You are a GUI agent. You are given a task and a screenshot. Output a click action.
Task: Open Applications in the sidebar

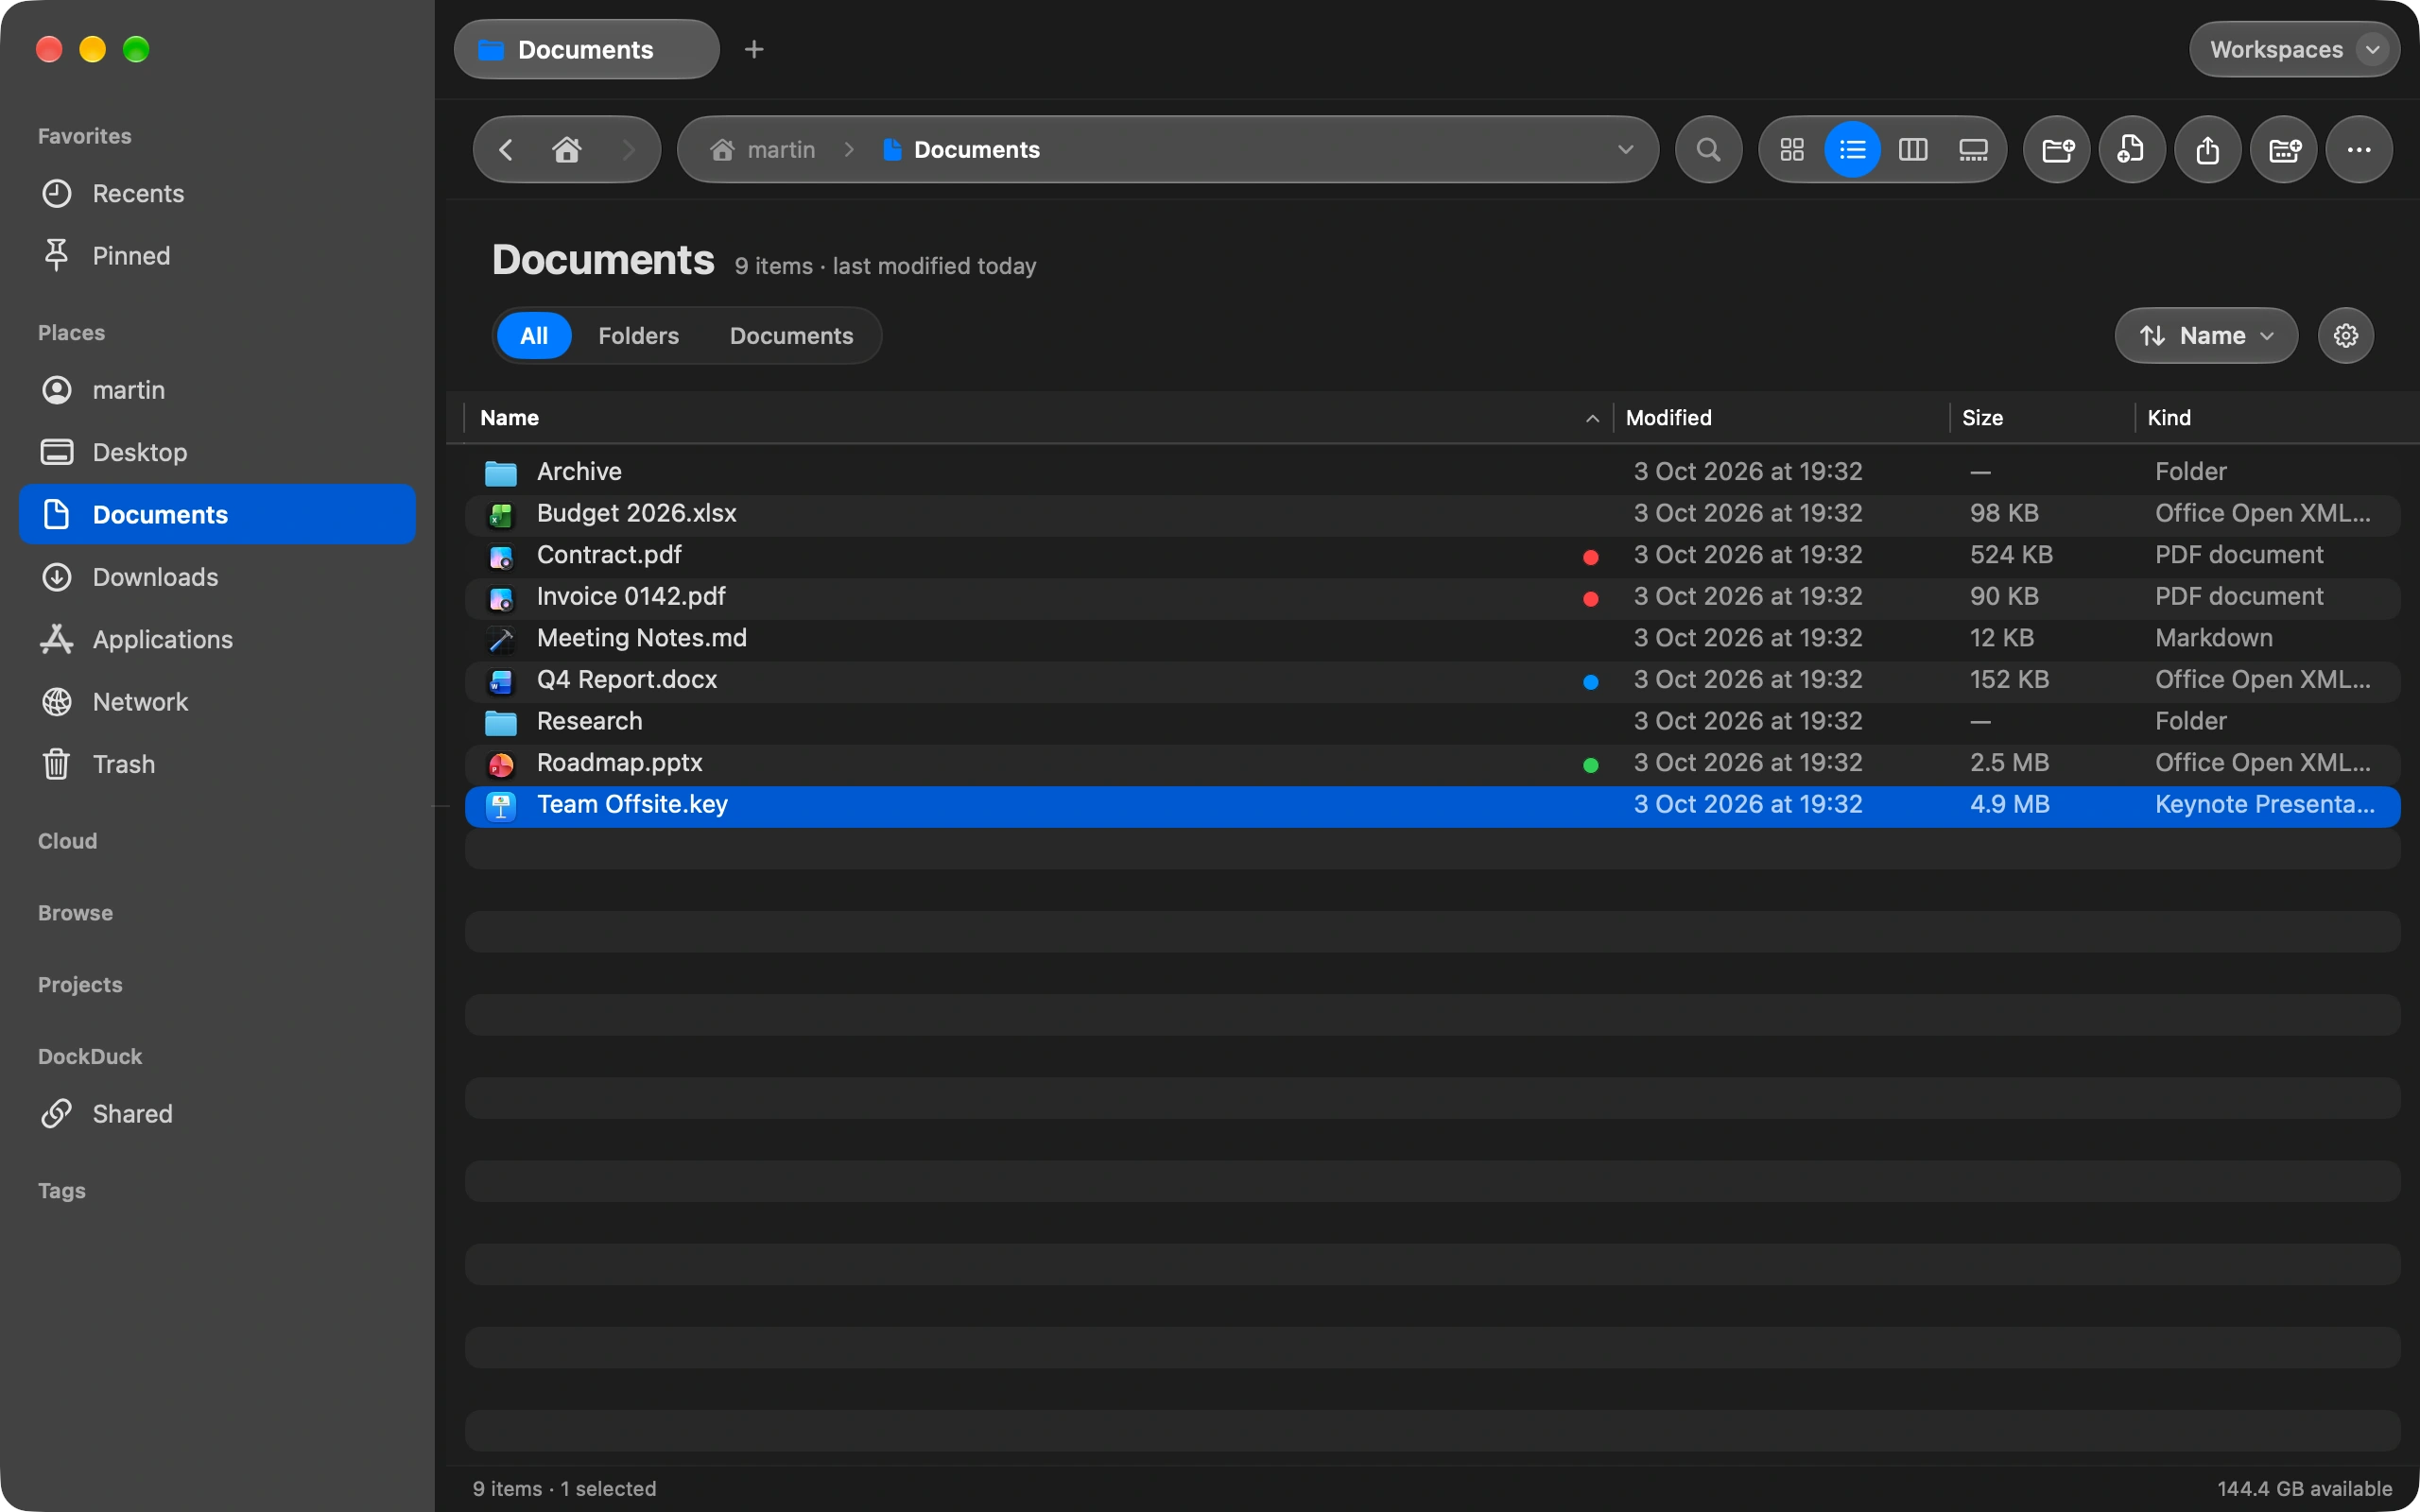[x=217, y=640]
